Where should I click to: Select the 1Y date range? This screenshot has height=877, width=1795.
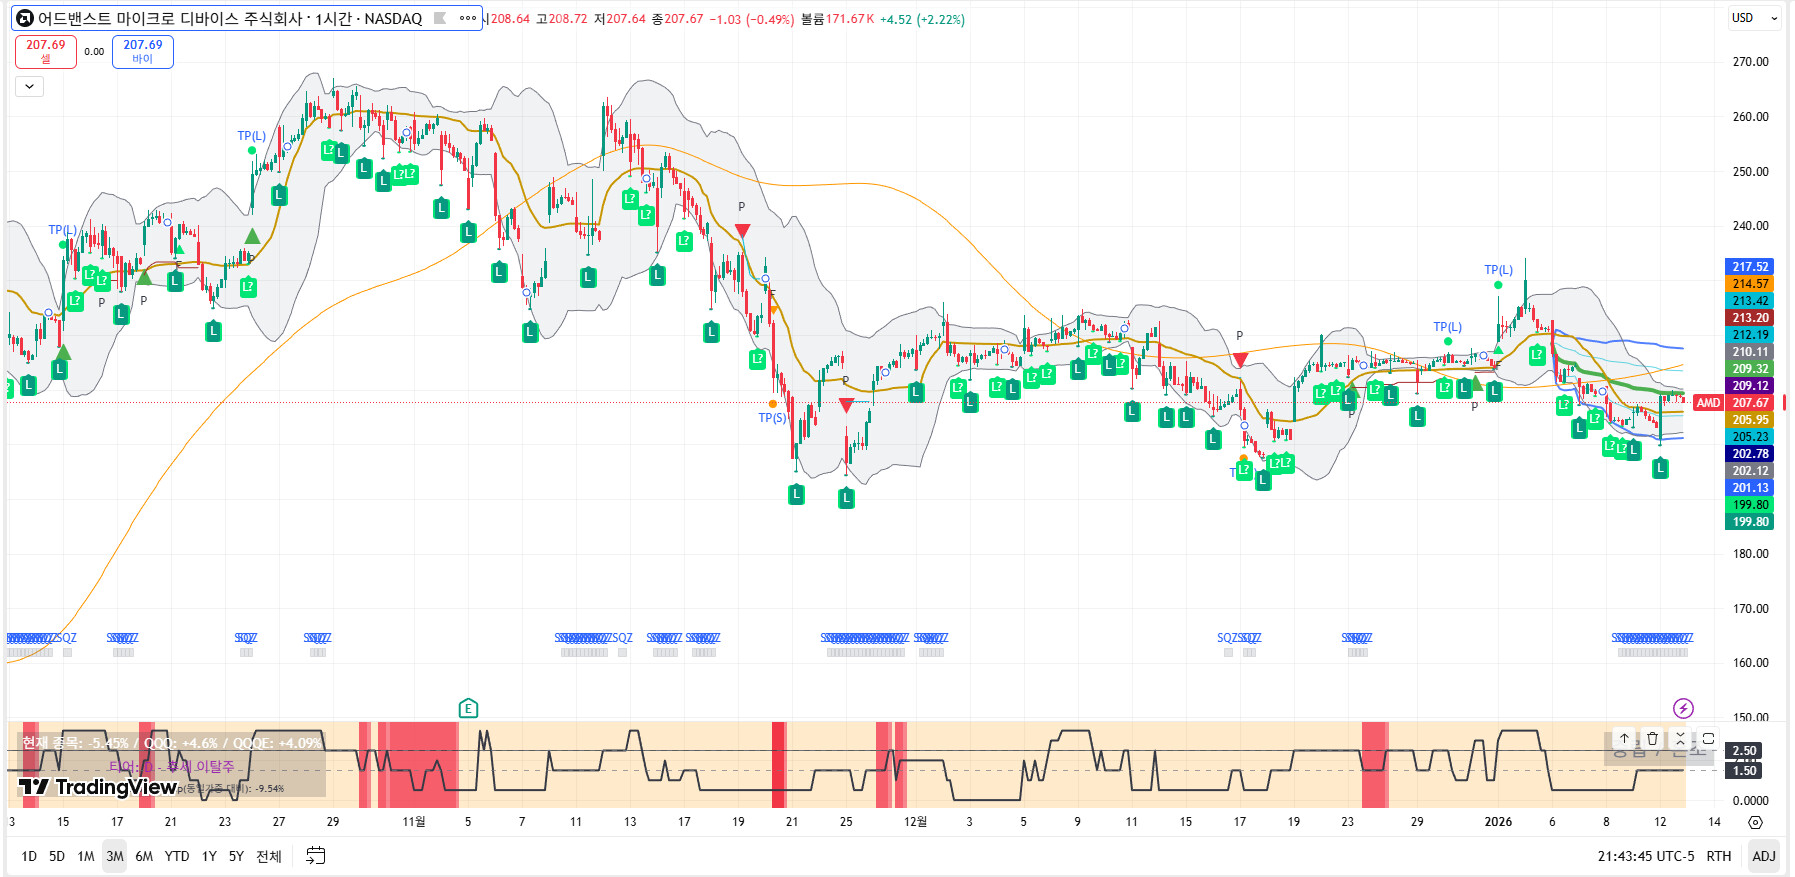[209, 856]
